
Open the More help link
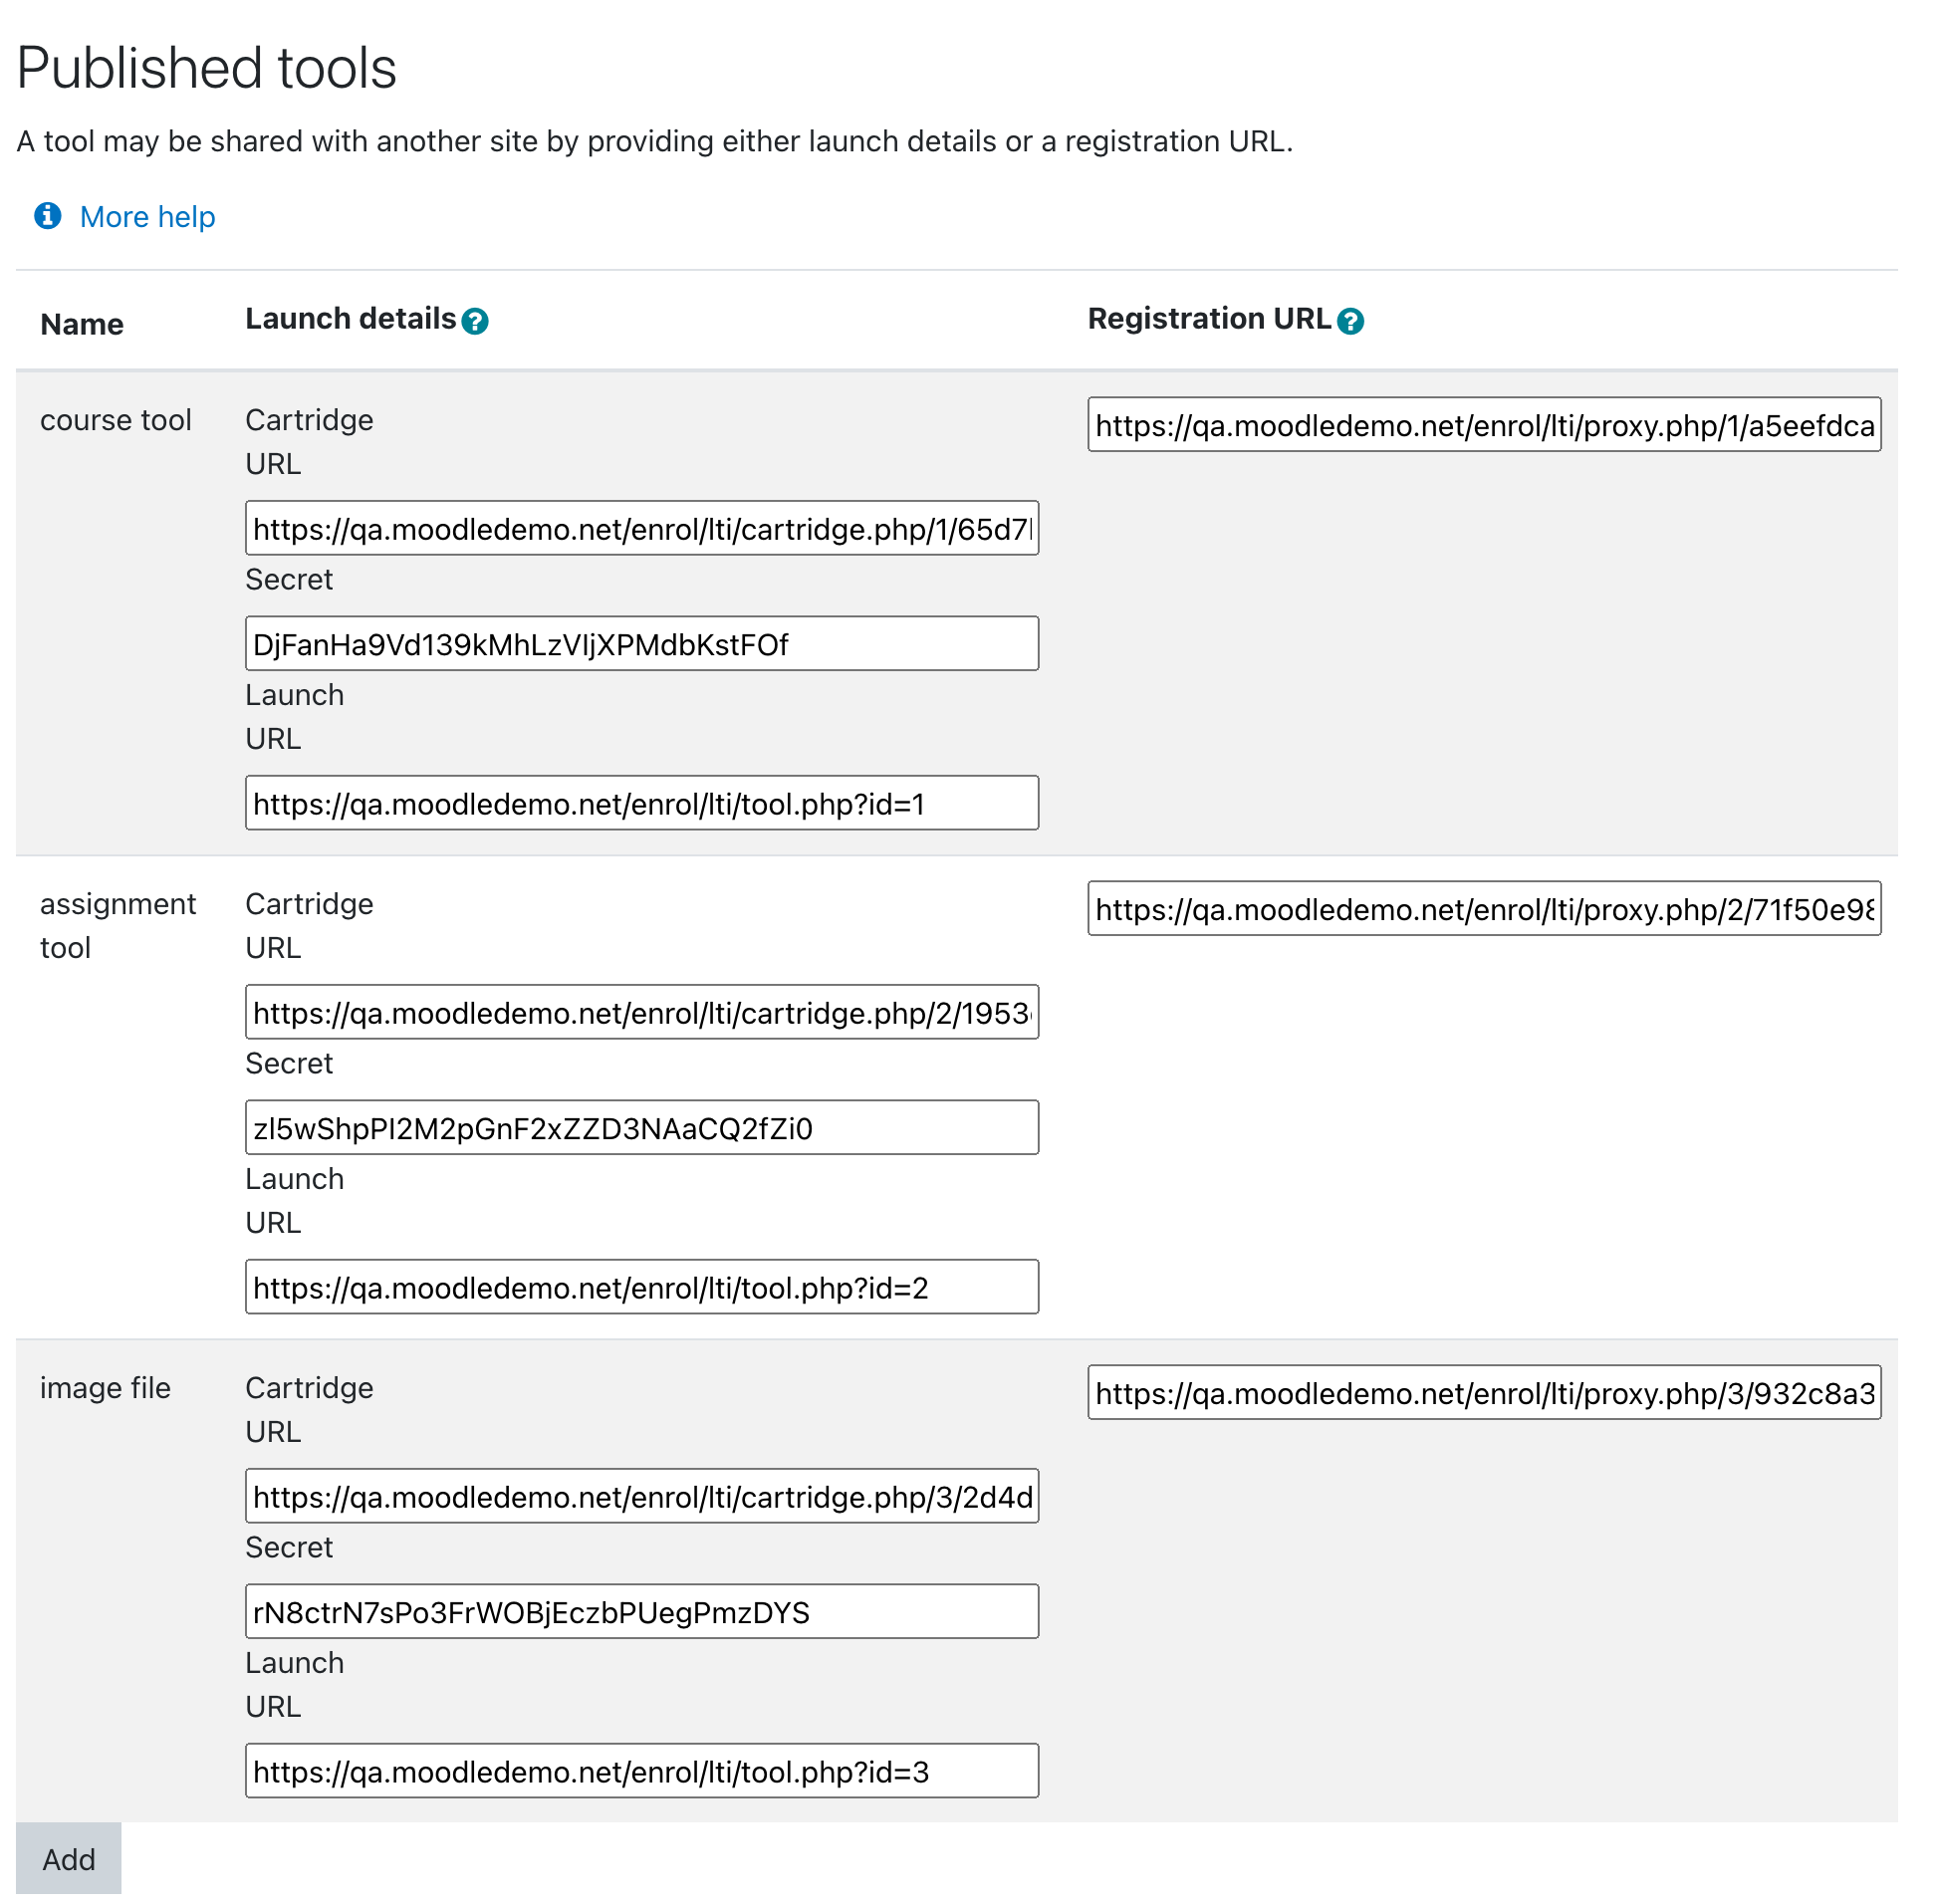tap(147, 217)
